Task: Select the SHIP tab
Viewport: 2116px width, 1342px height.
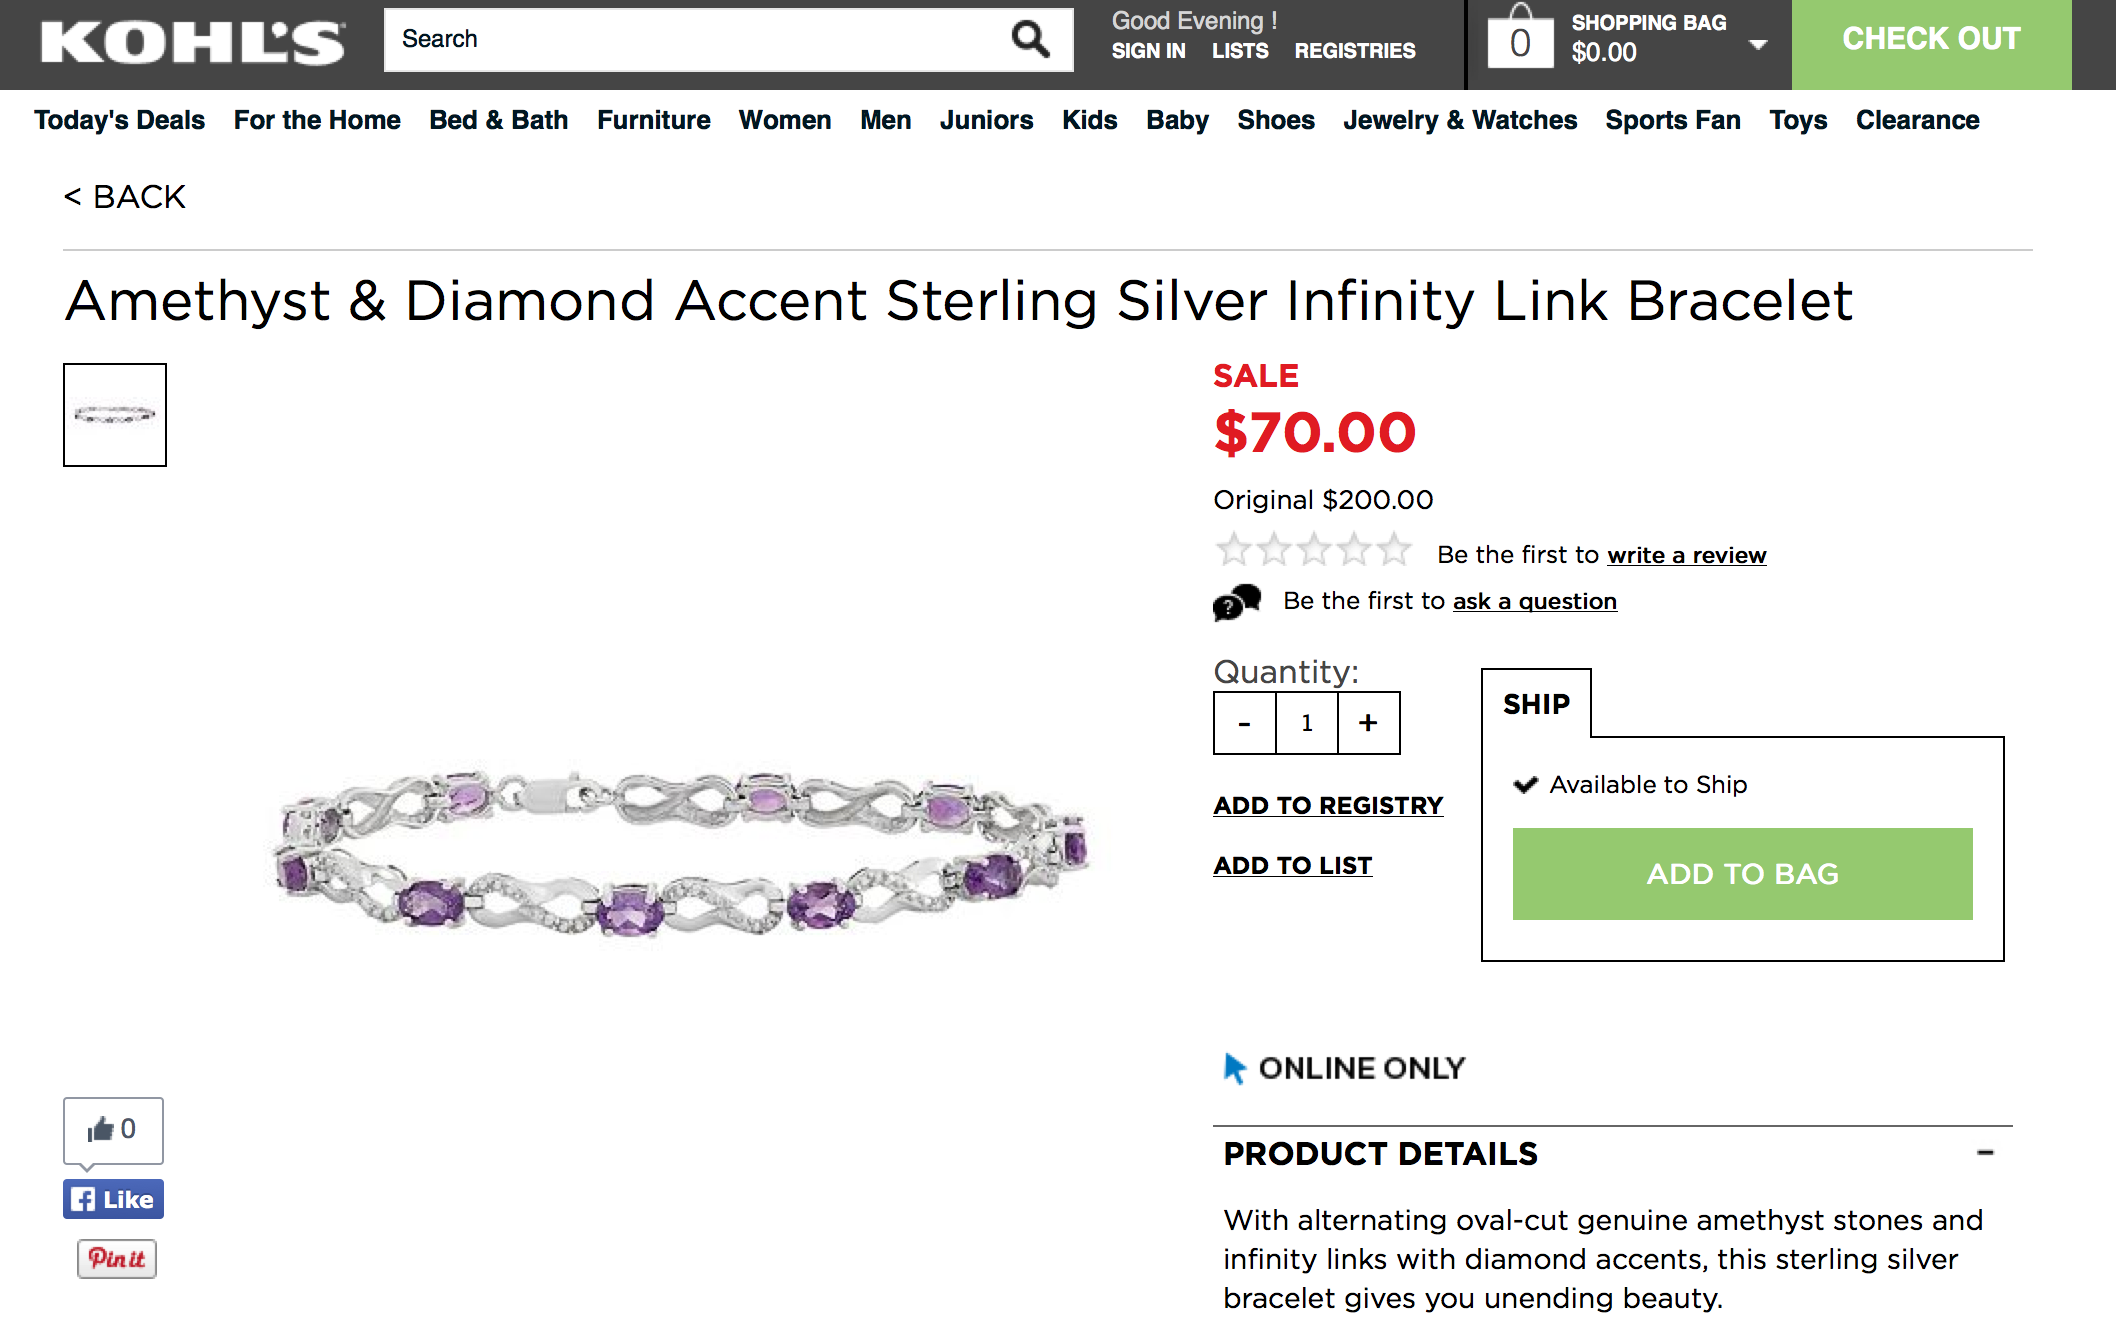Action: tap(1536, 704)
